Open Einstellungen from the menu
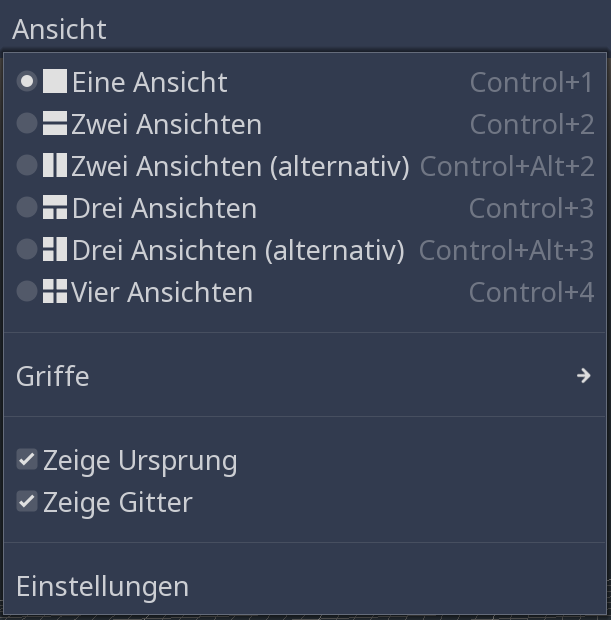This screenshot has height=620, width=611. [305, 586]
